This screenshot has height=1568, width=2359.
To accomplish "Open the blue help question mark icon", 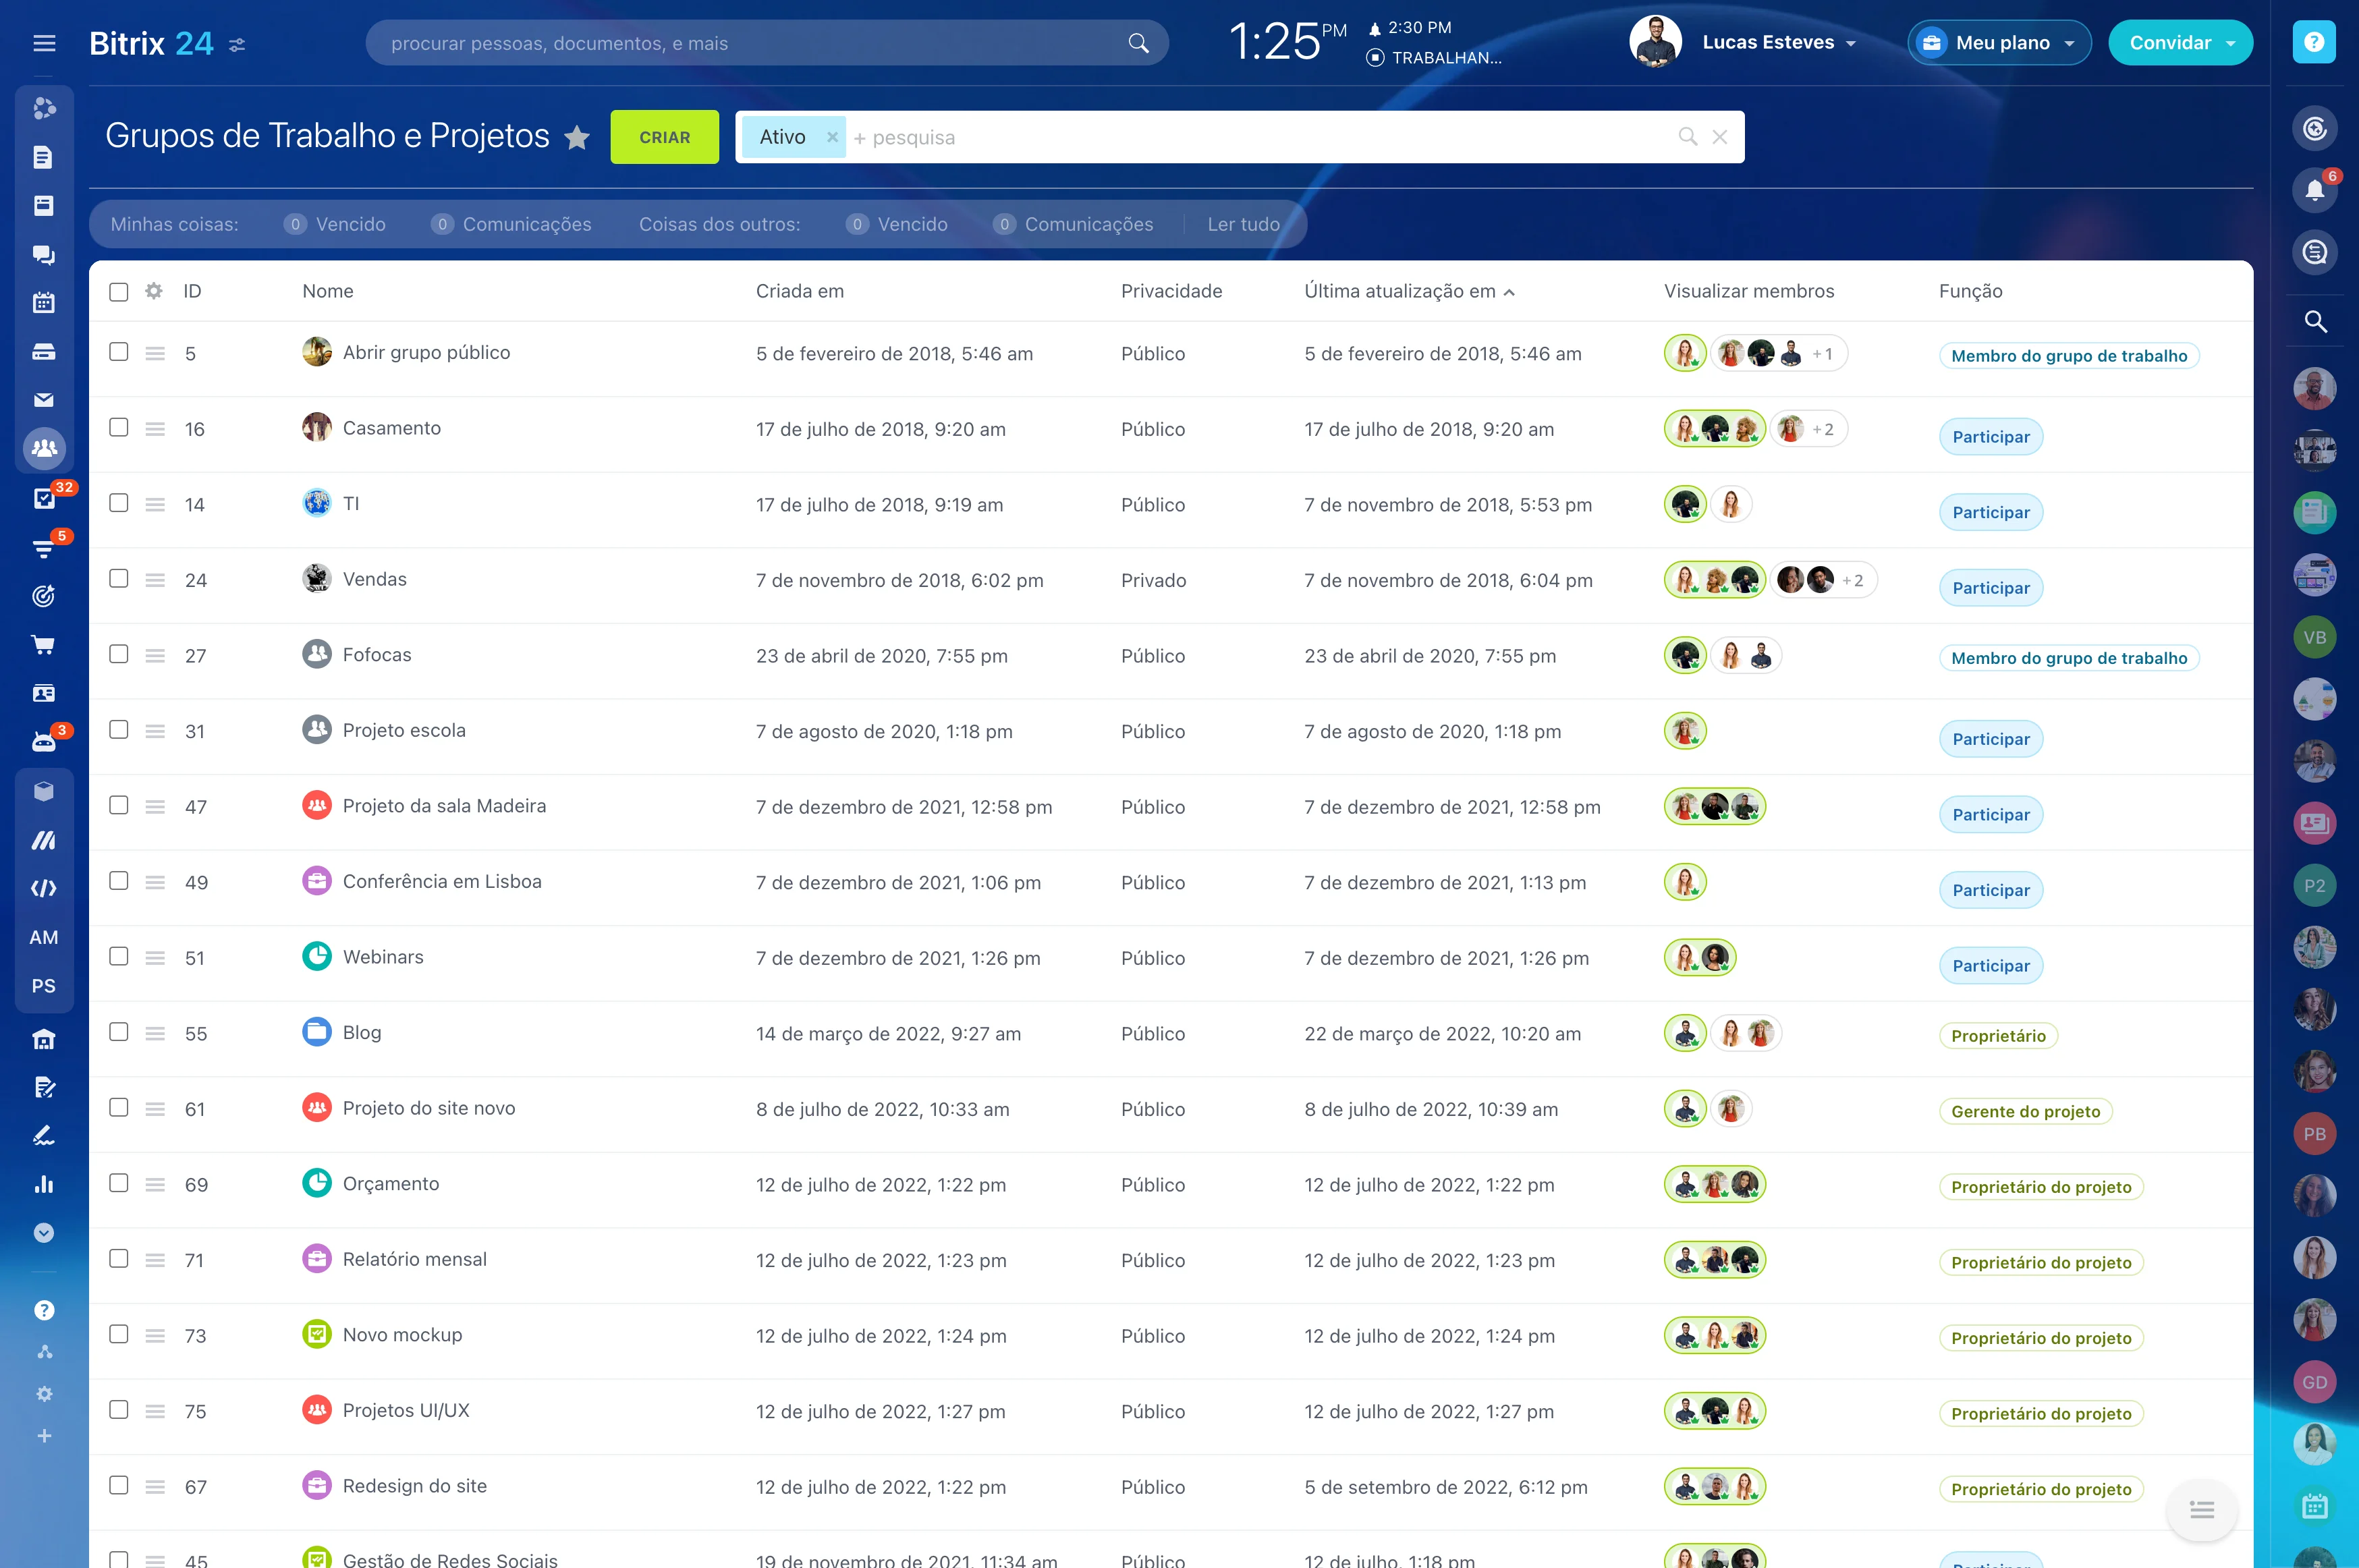I will [2313, 42].
